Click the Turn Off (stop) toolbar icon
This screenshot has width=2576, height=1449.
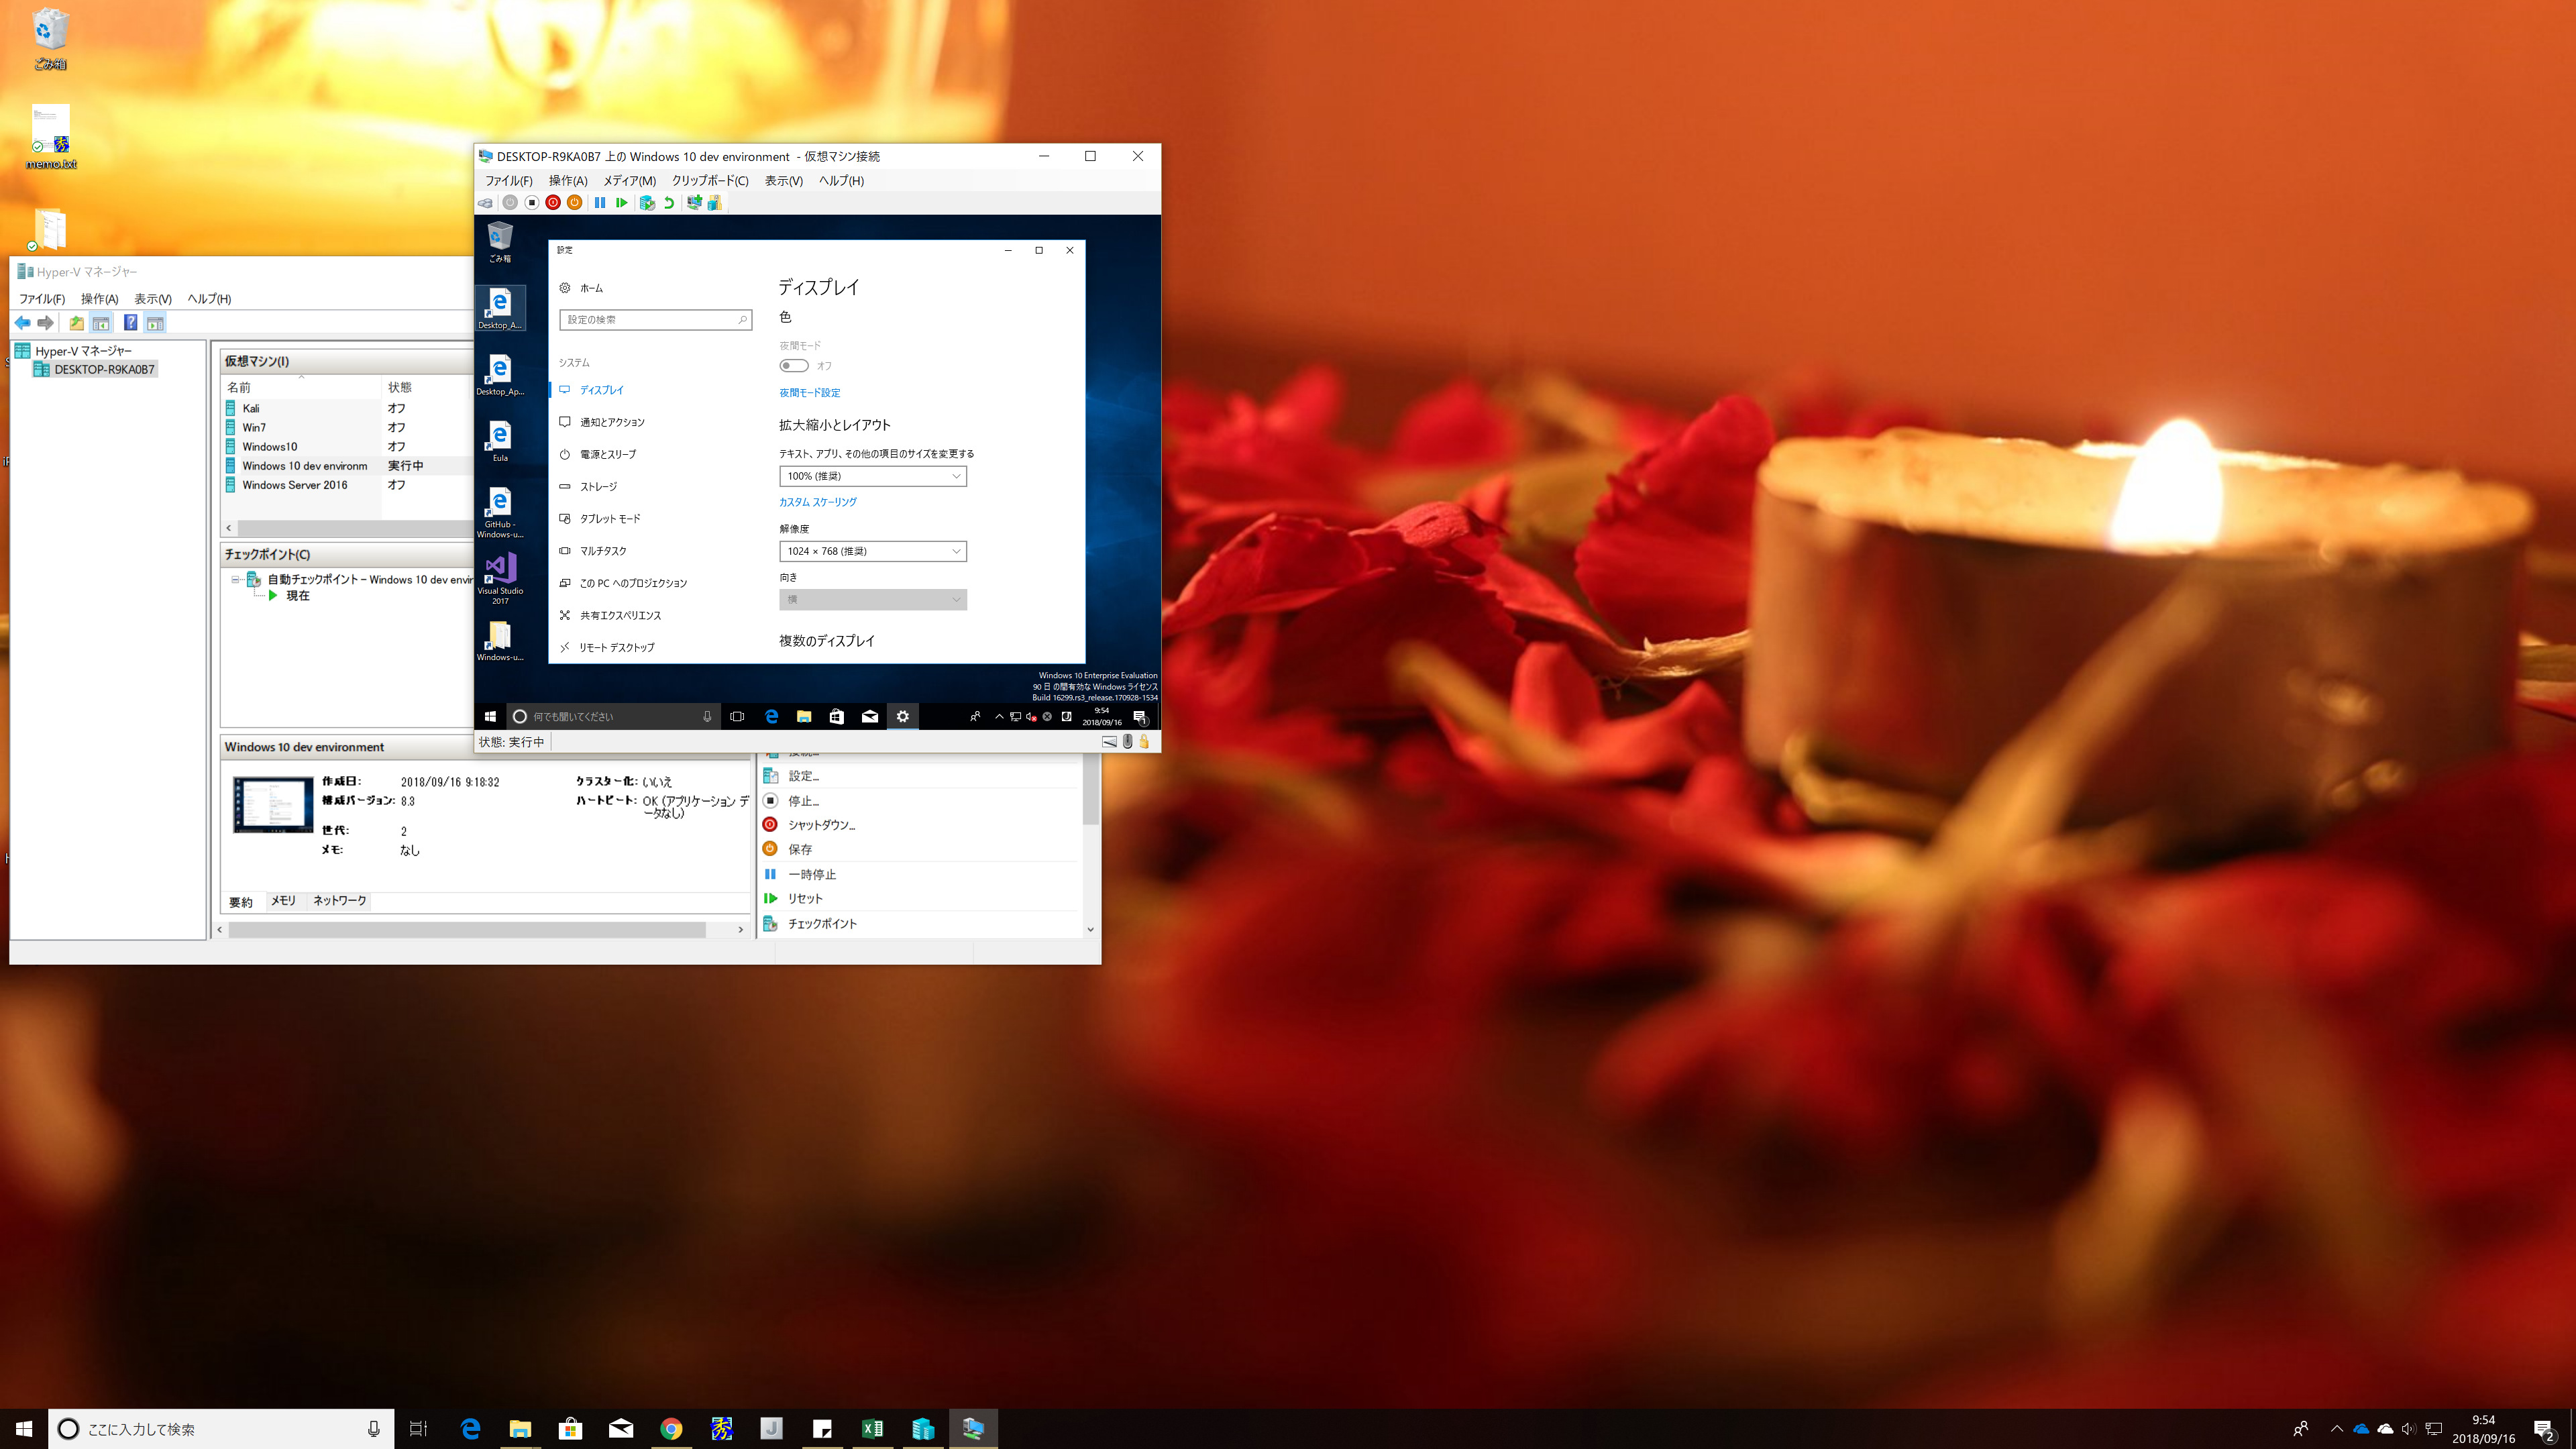532,203
